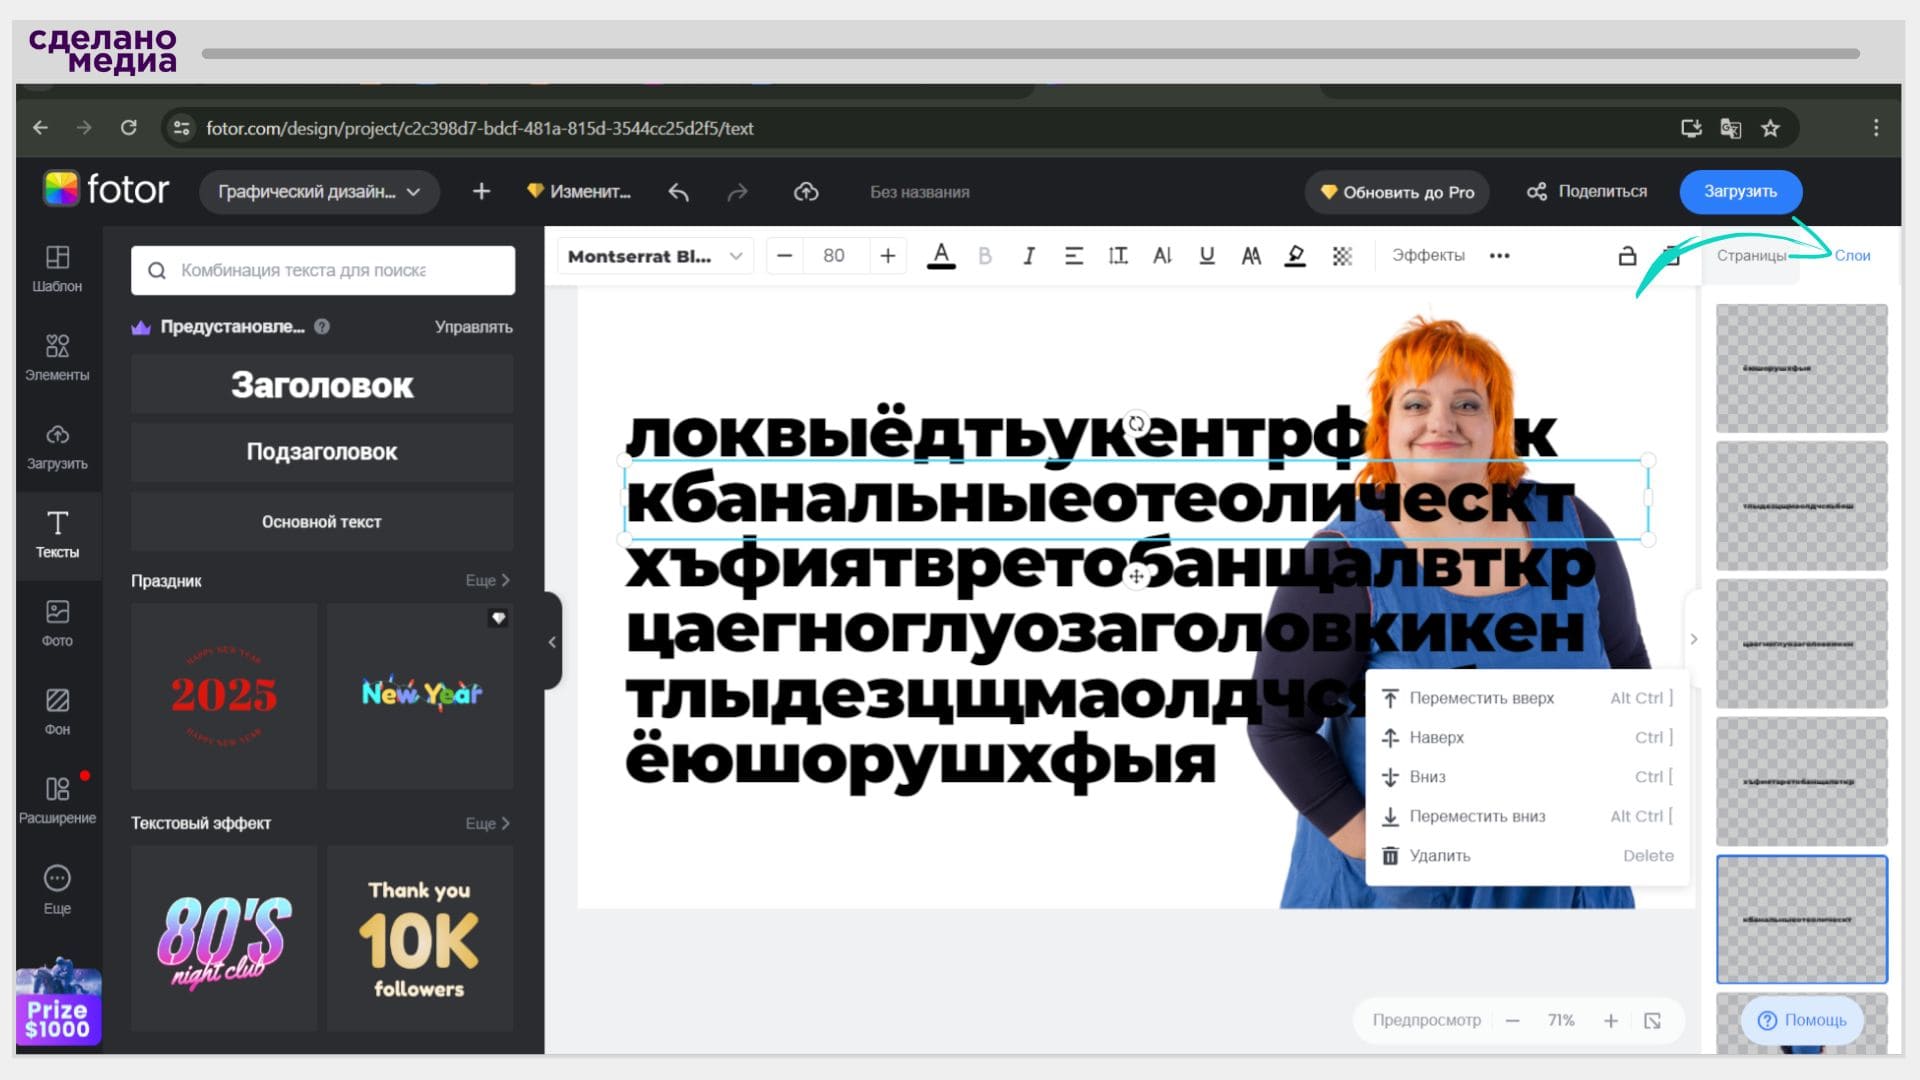Open the Элементы sidebar panel

pyautogui.click(x=57, y=358)
